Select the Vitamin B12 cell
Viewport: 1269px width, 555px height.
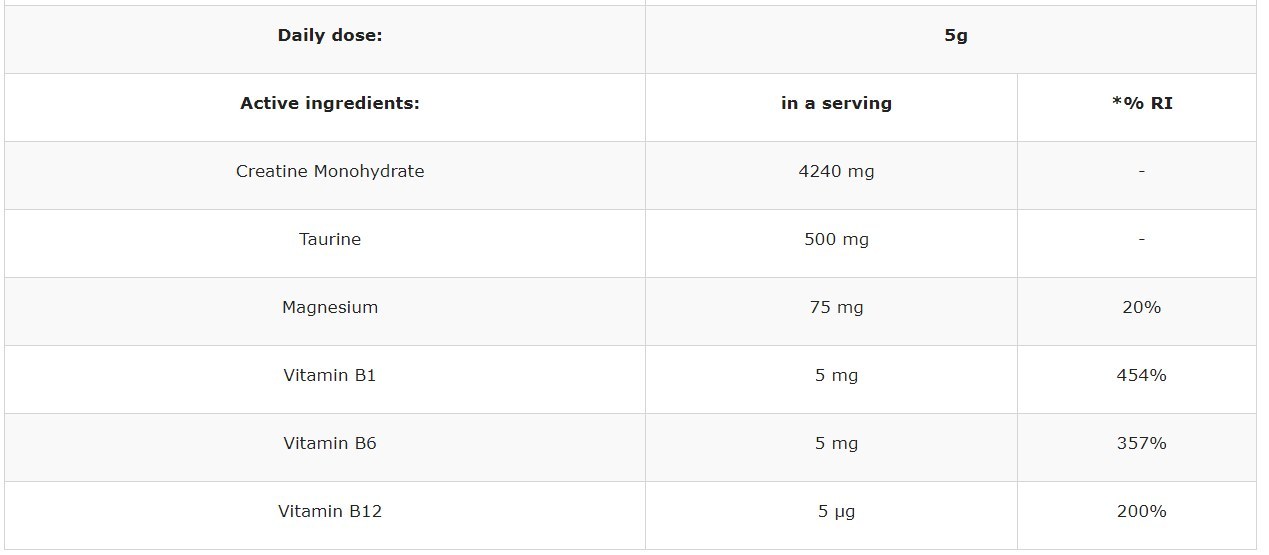[x=330, y=511]
